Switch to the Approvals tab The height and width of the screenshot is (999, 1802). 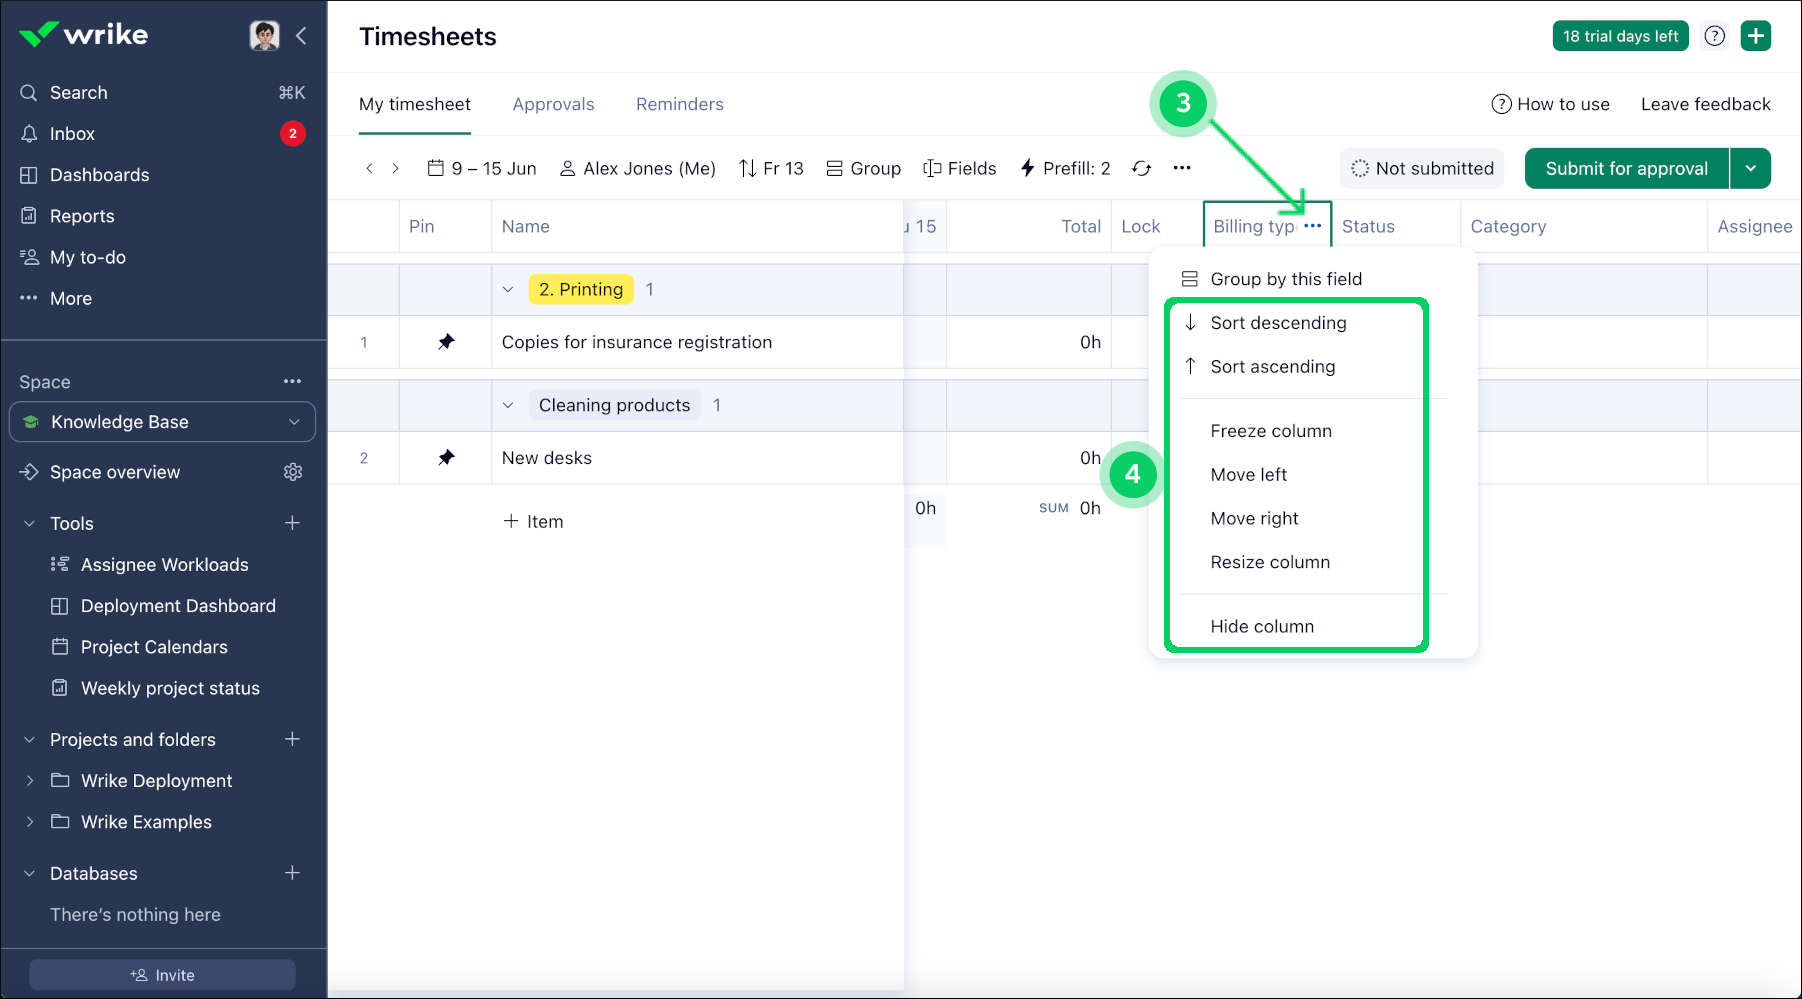coord(553,104)
